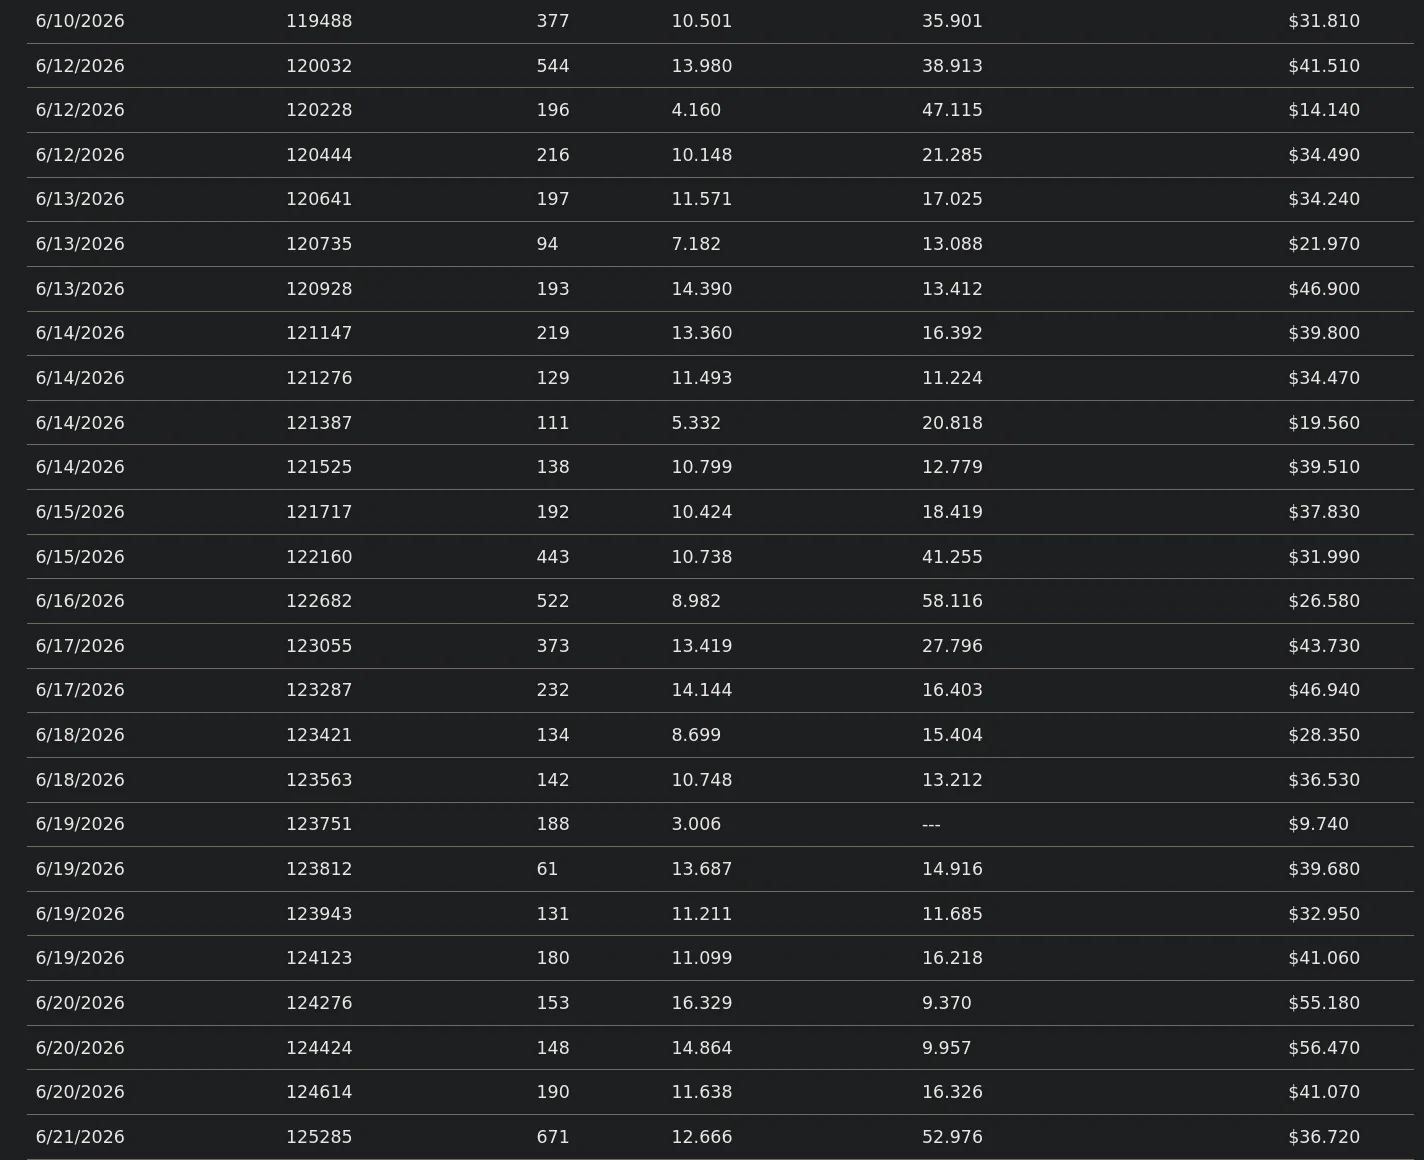Click the 6/16/2026 date cell
The image size is (1424, 1160).
(80, 601)
